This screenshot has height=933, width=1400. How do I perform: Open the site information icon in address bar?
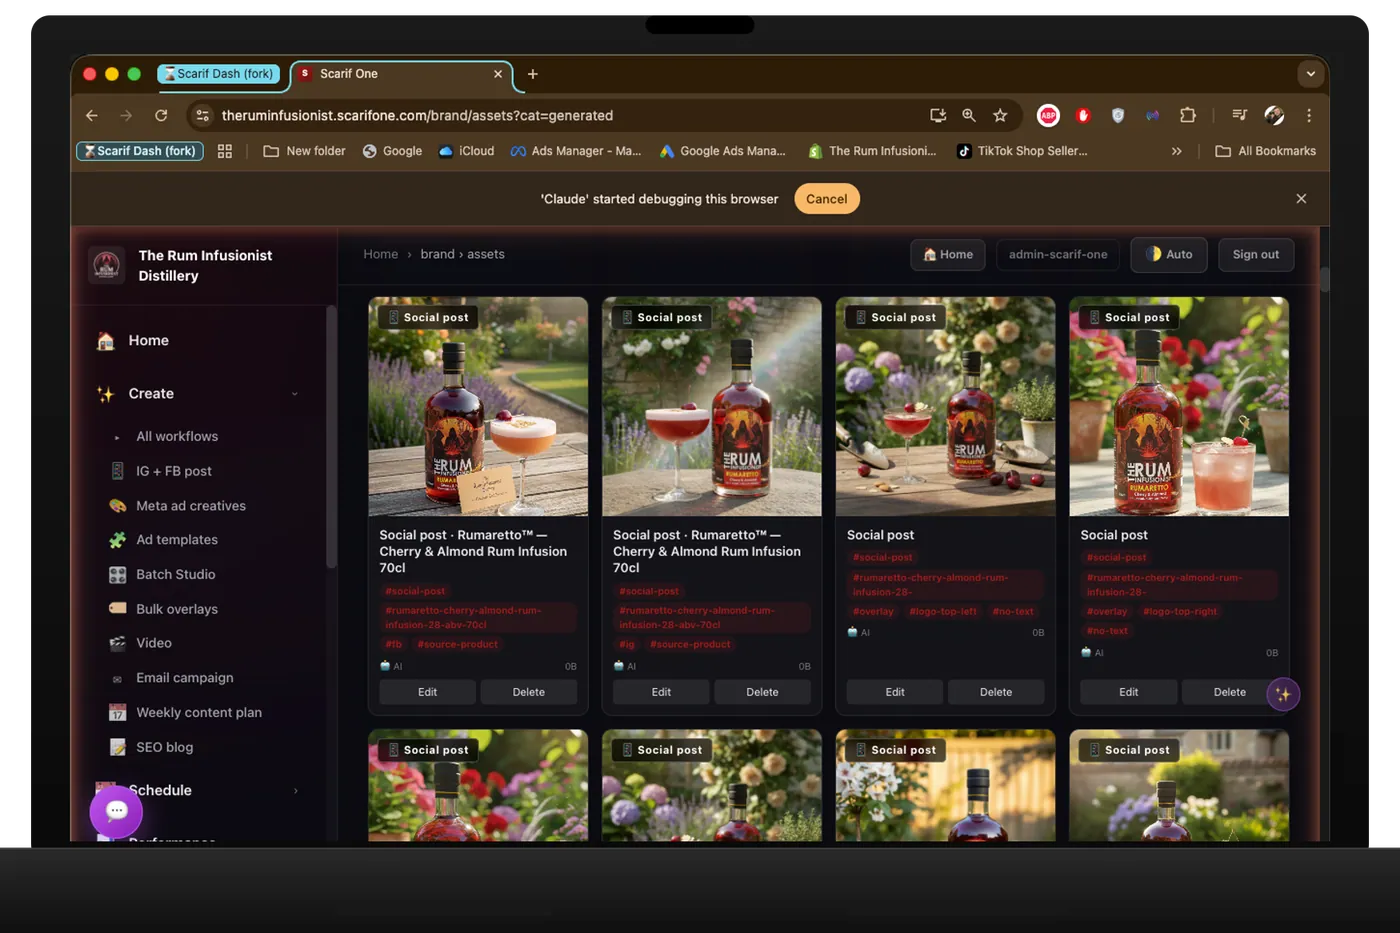pyautogui.click(x=202, y=115)
